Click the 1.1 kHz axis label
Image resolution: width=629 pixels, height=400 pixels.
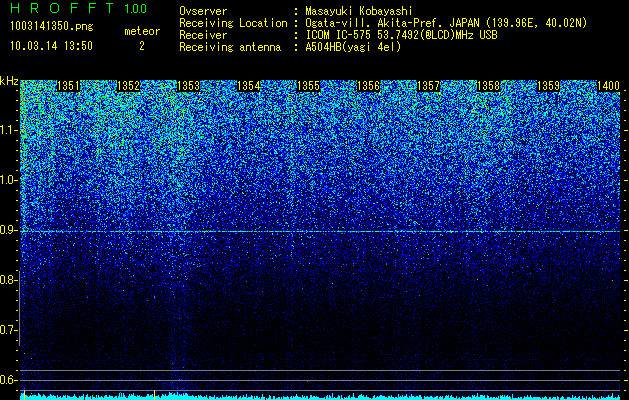pyautogui.click(x=10, y=130)
